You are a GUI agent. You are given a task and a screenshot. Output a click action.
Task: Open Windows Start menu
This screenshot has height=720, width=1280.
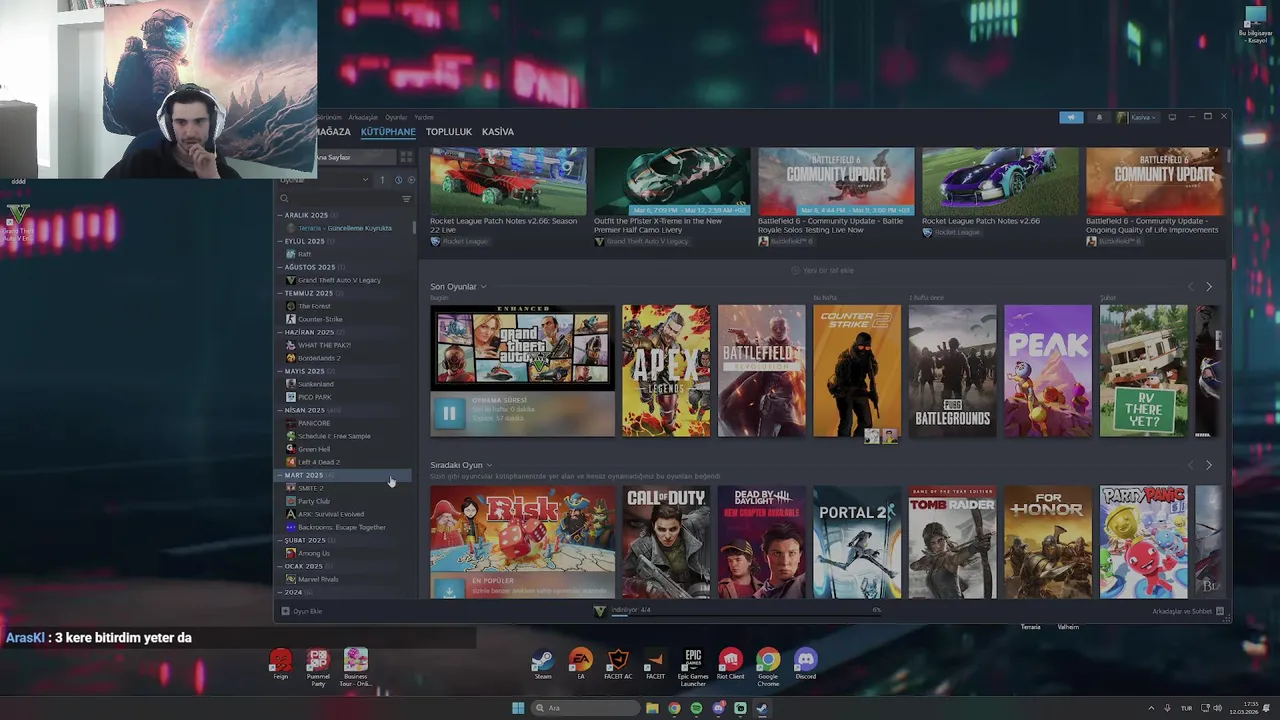point(518,708)
